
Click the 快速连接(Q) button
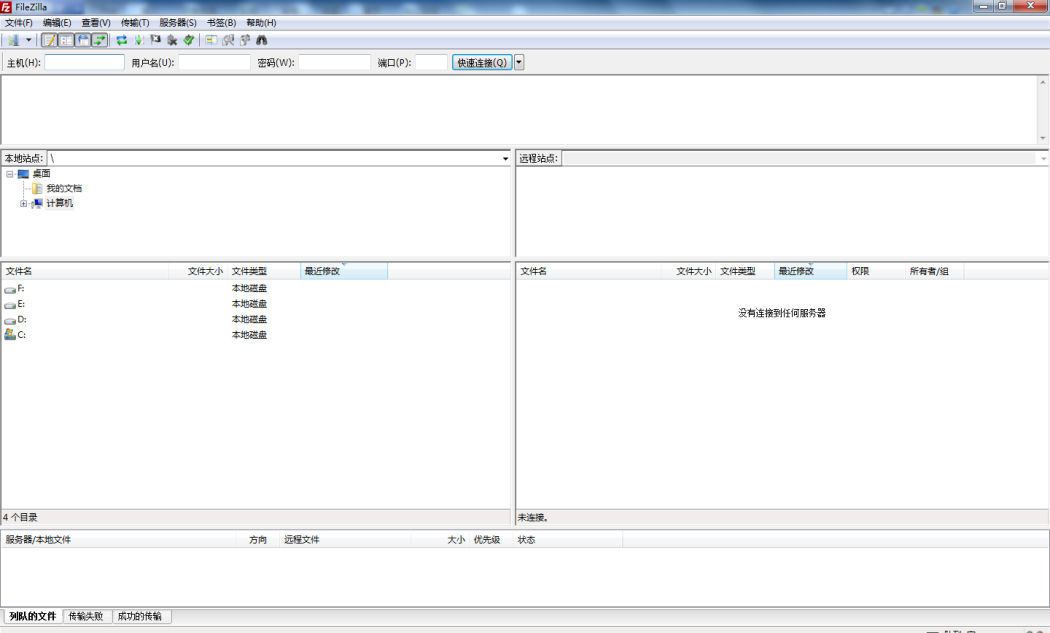pyautogui.click(x=482, y=62)
